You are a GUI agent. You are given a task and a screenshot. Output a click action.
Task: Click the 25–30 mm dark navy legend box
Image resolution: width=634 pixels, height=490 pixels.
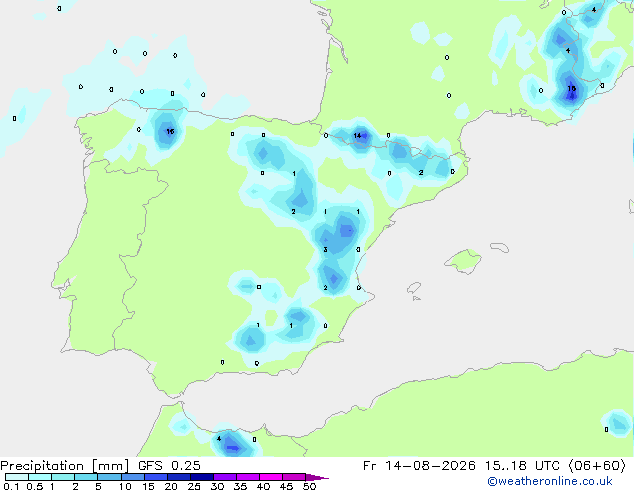click(x=201, y=477)
